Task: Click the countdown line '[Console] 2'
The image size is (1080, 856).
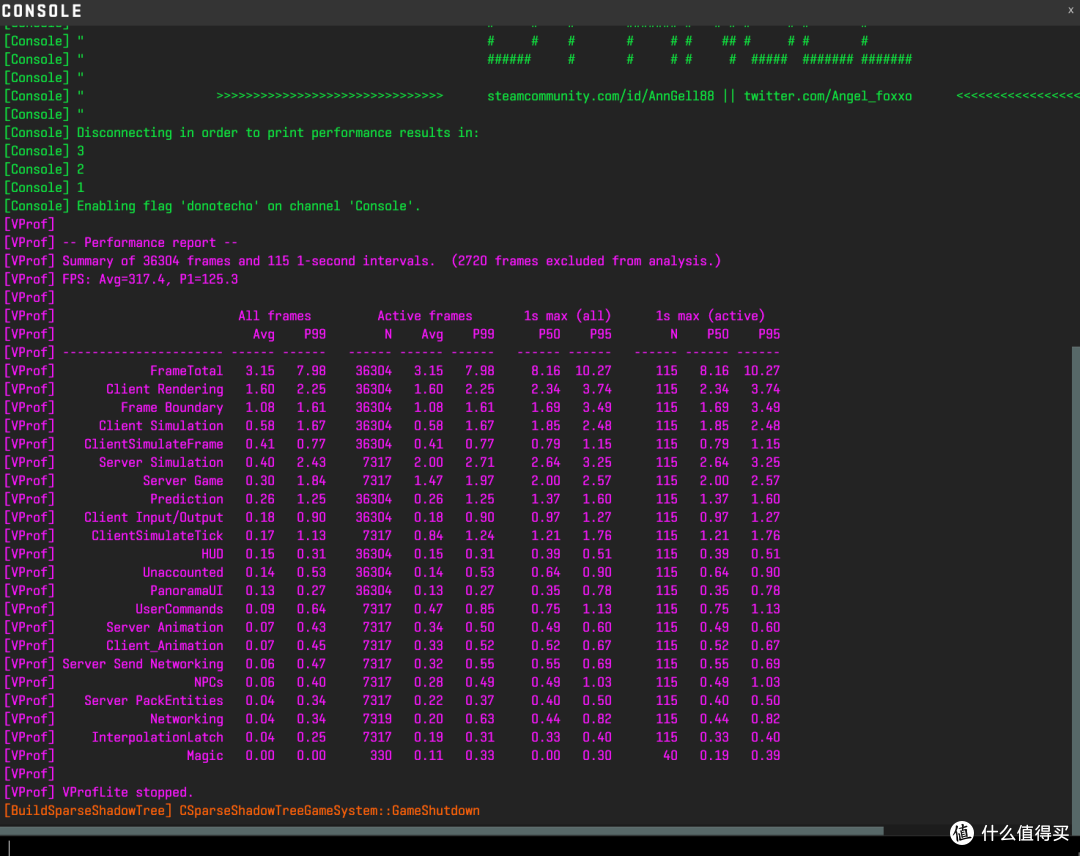Action: pos(44,169)
